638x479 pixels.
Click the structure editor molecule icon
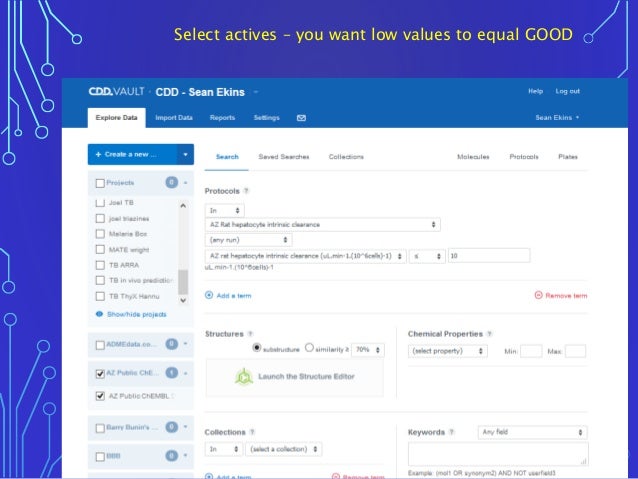[x=244, y=376]
